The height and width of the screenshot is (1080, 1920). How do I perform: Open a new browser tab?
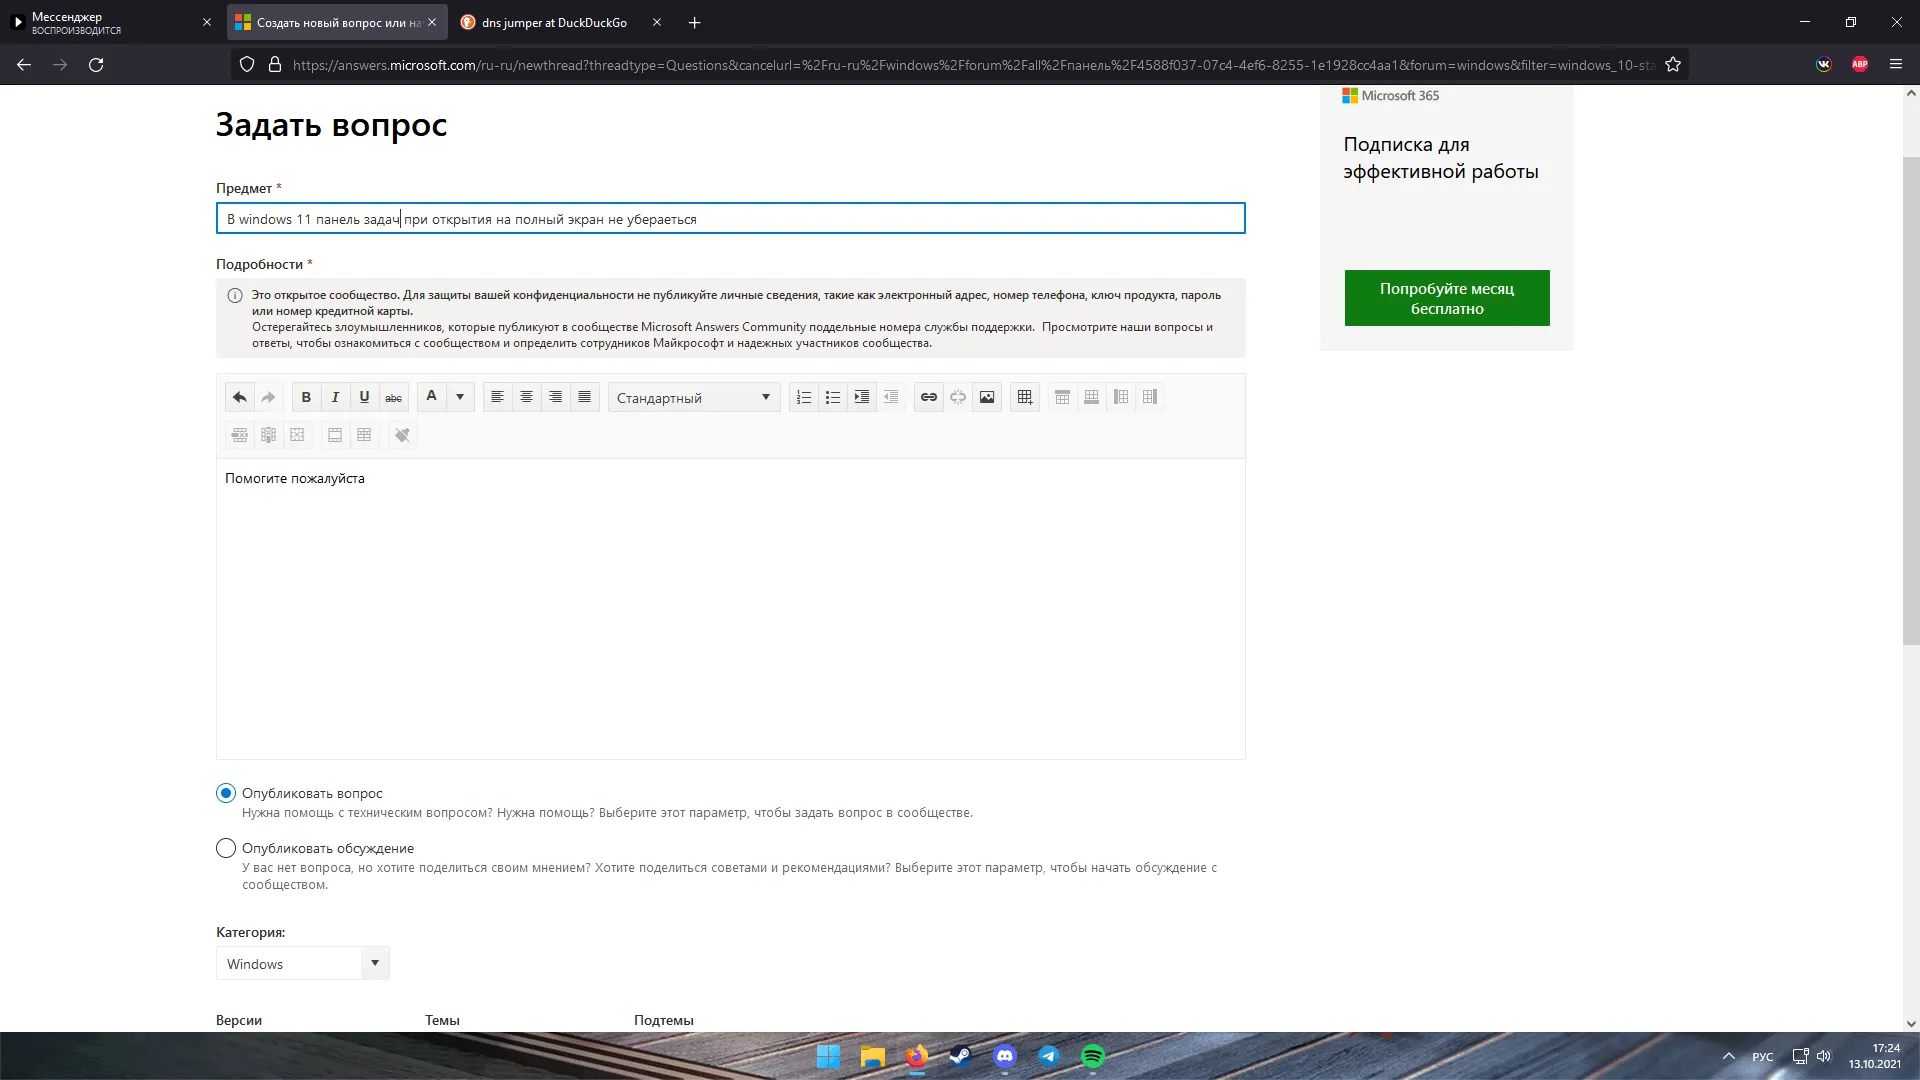[695, 22]
